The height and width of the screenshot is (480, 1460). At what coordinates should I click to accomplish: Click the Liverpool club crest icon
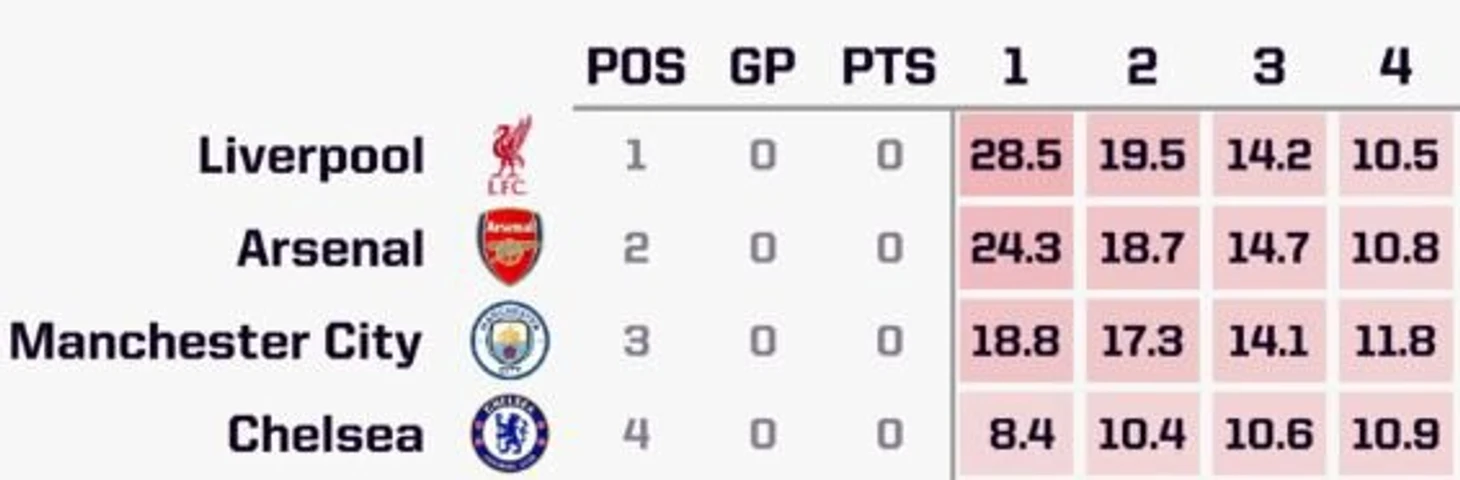(510, 155)
